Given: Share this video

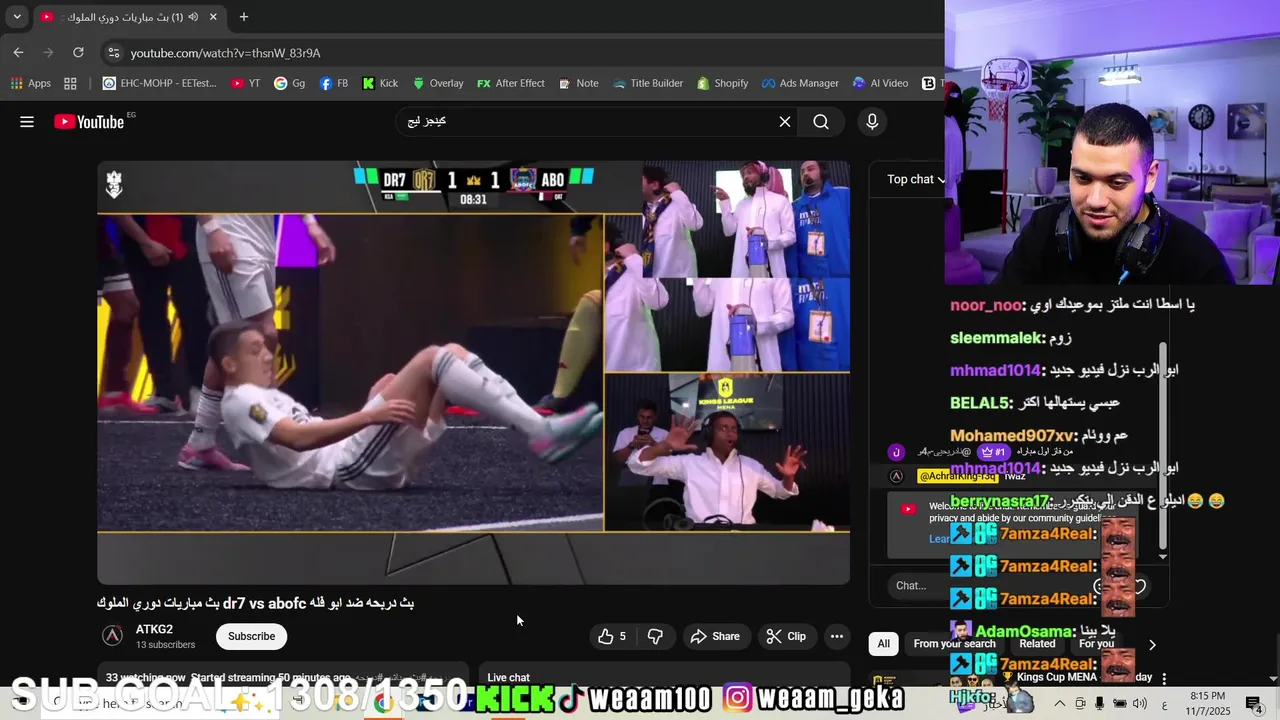Looking at the screenshot, I should 715,636.
